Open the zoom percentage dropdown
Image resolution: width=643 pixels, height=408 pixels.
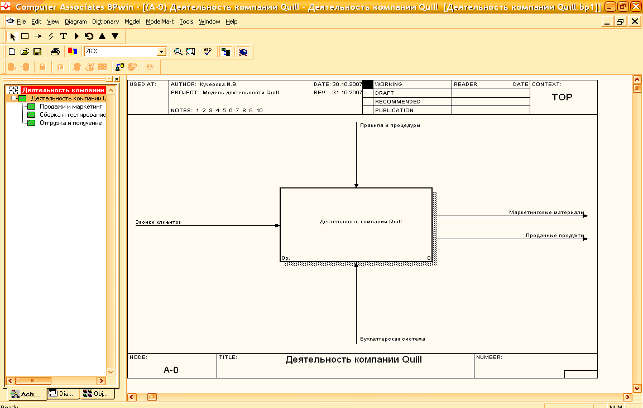162,52
